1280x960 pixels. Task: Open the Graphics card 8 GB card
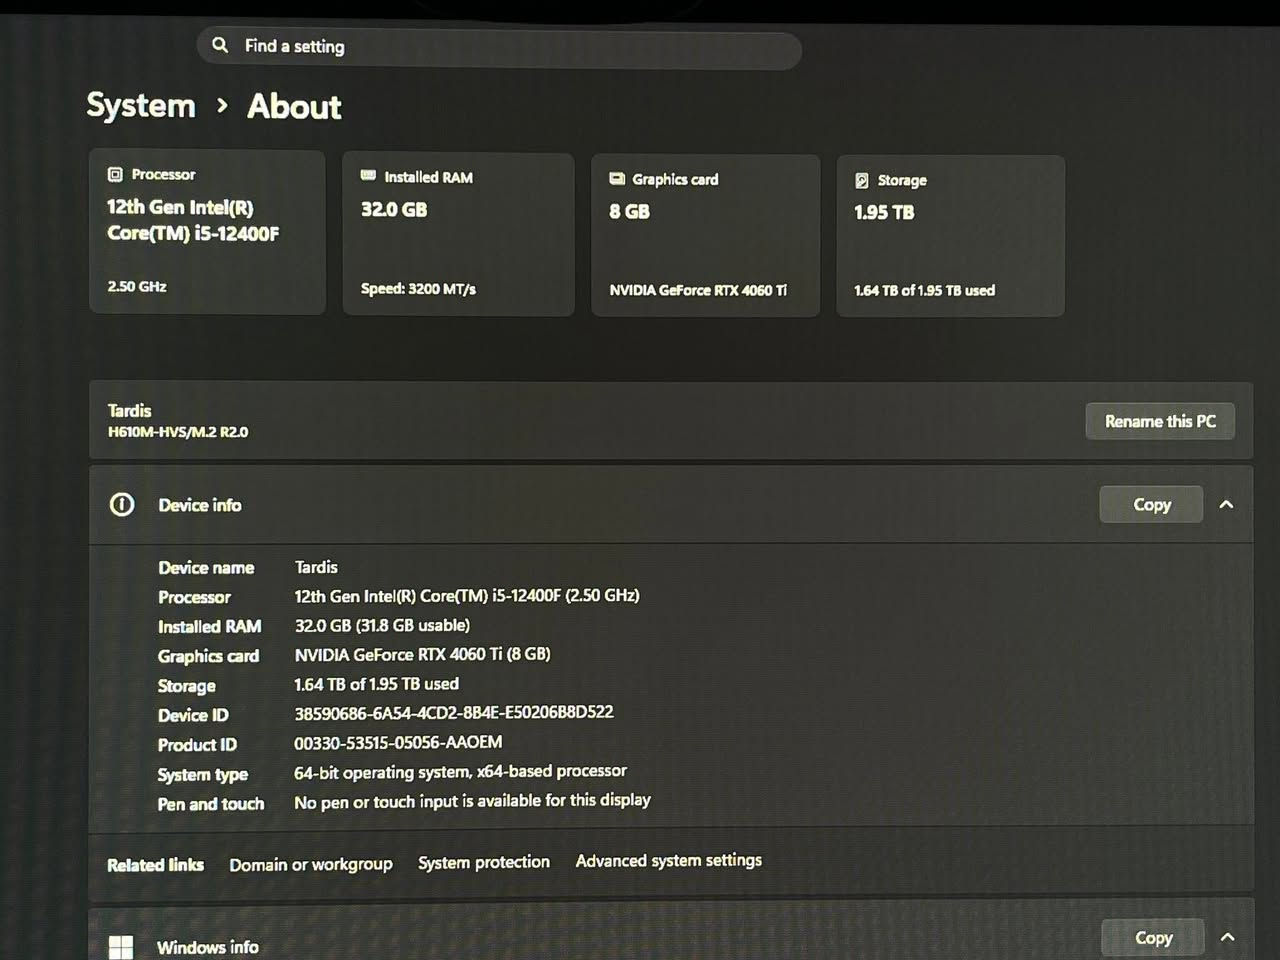click(x=705, y=235)
